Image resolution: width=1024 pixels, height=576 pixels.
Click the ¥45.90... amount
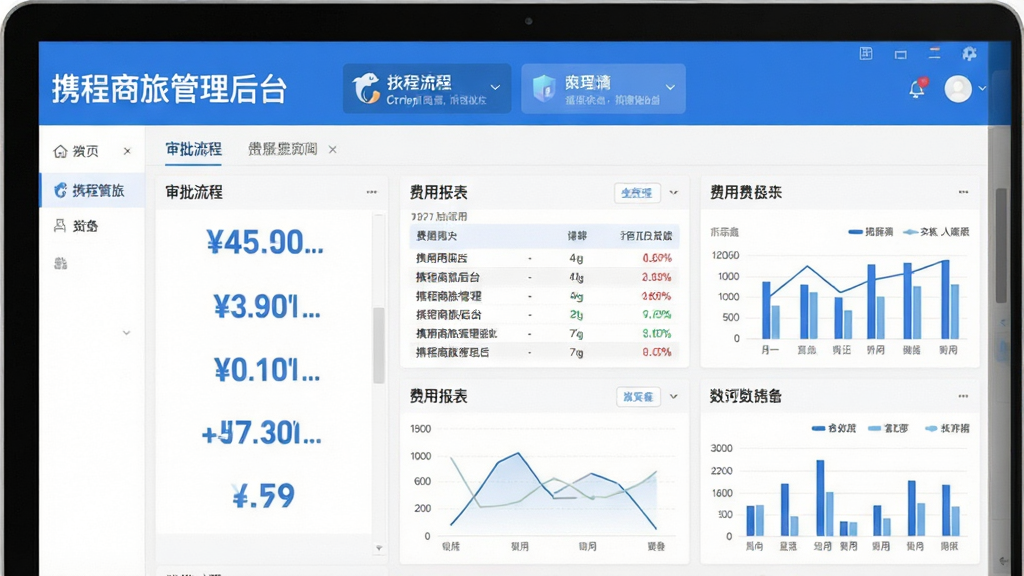tap(264, 242)
